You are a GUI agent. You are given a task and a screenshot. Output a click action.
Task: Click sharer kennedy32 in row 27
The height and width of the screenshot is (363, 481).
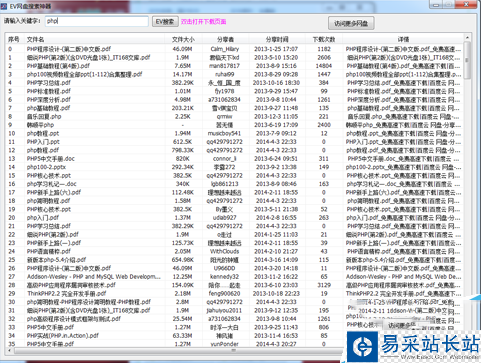[x=225, y=277]
